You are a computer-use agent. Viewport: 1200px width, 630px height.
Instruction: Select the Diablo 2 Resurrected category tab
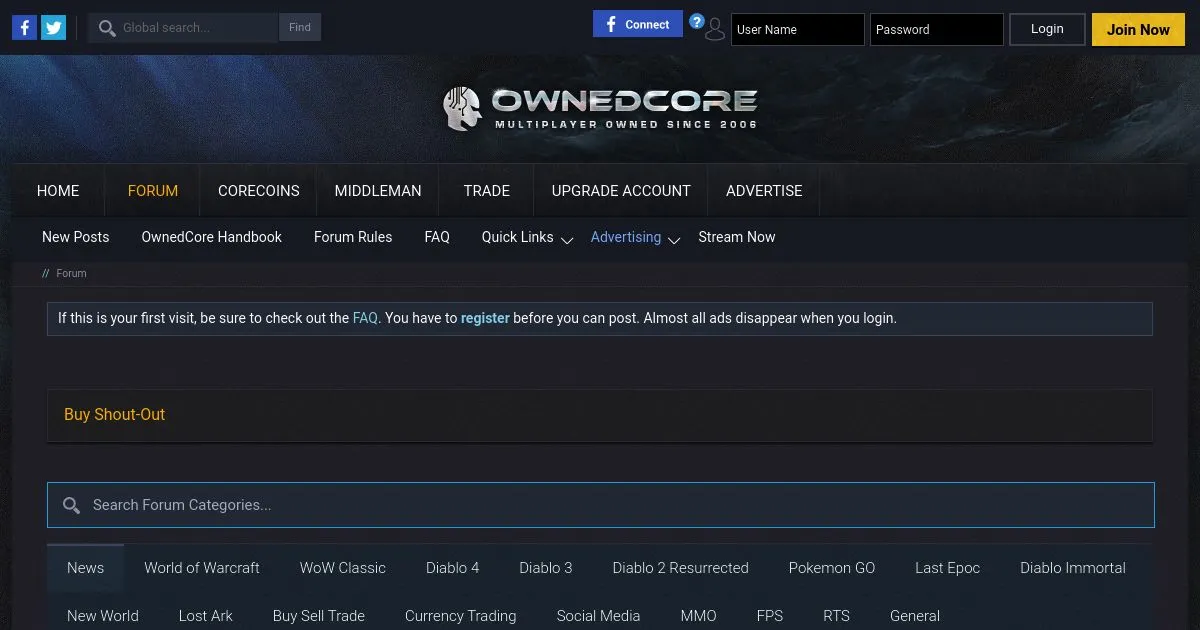[x=681, y=568]
